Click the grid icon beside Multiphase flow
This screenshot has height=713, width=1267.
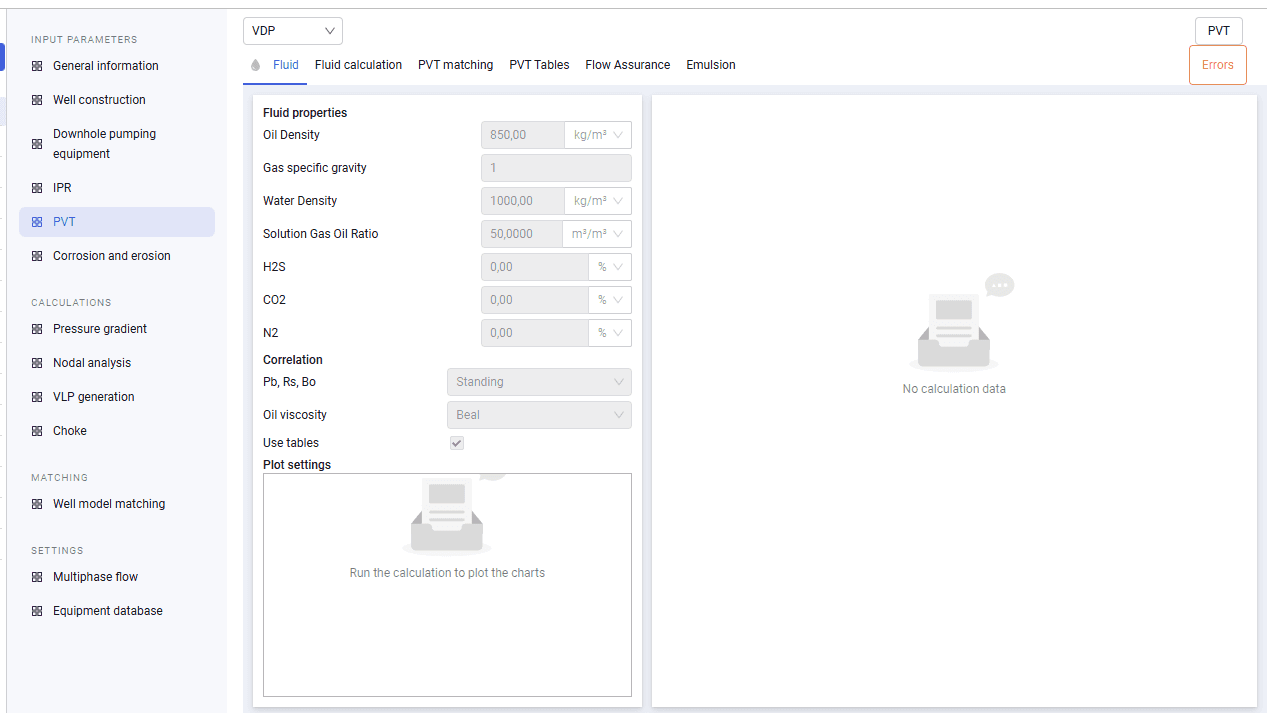tap(37, 577)
